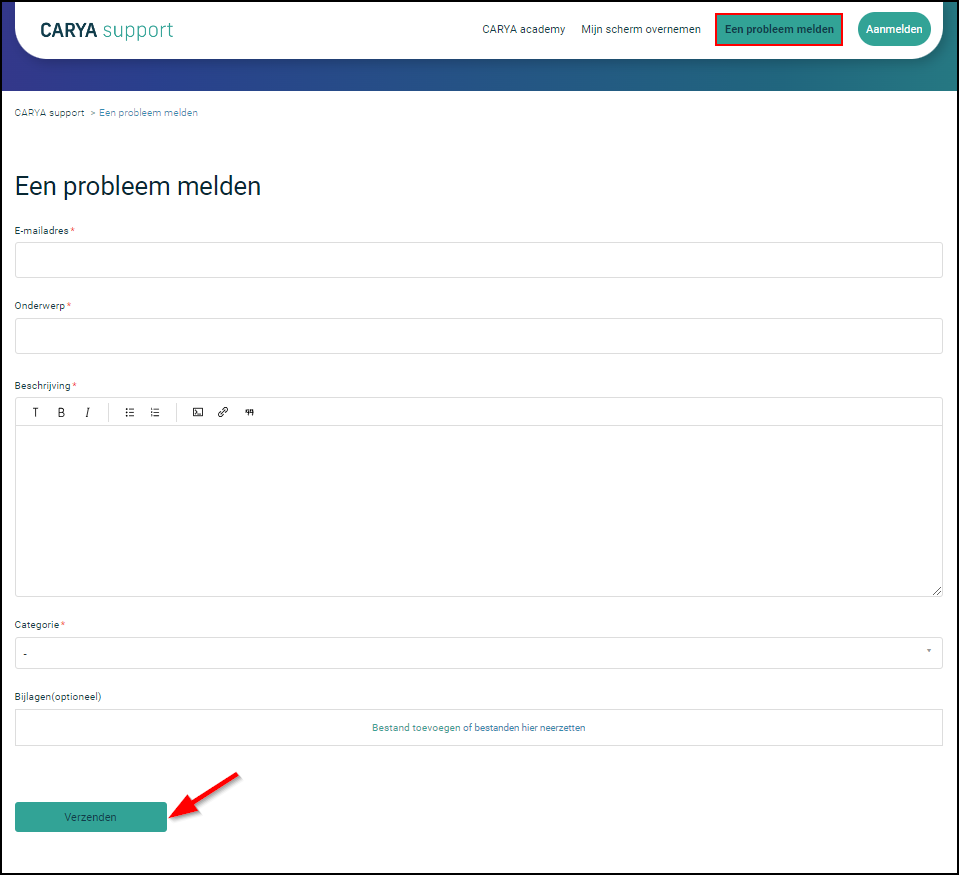959x875 pixels.
Task: Open CARYA academy from top navigation
Action: (x=523, y=30)
